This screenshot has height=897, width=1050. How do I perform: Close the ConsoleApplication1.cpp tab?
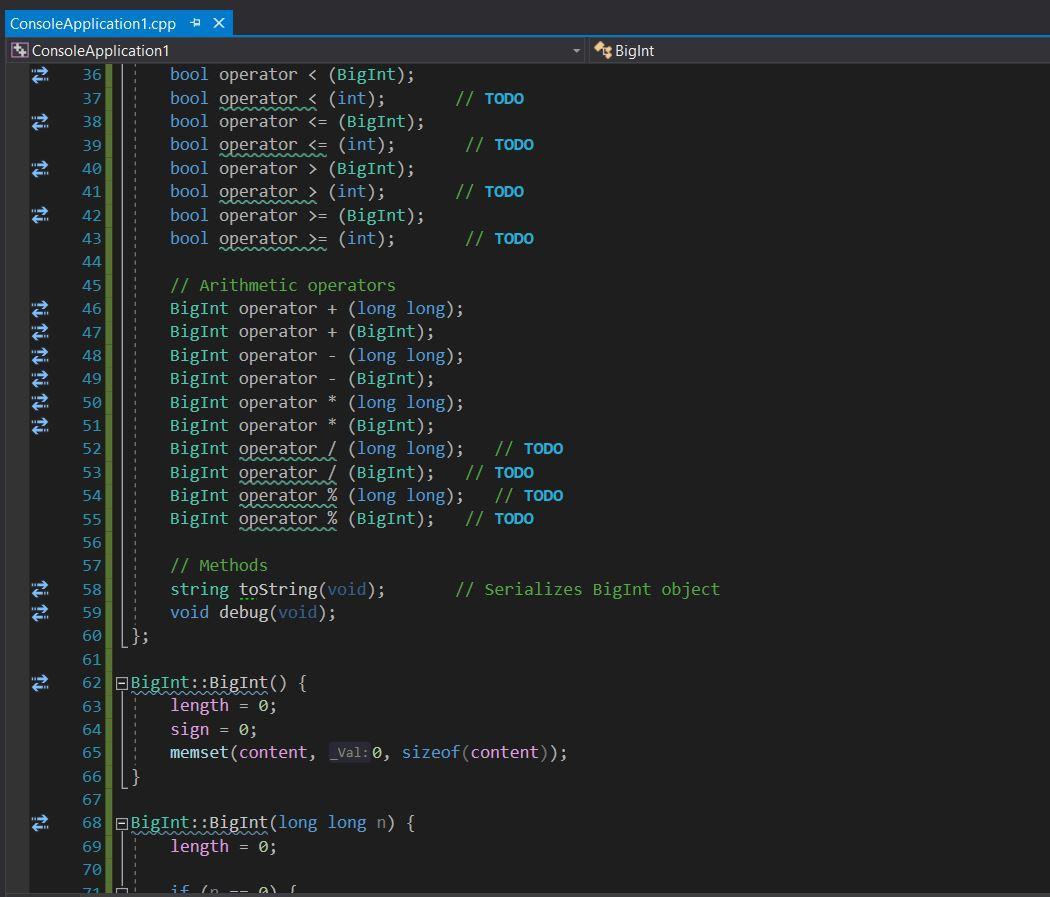[219, 23]
